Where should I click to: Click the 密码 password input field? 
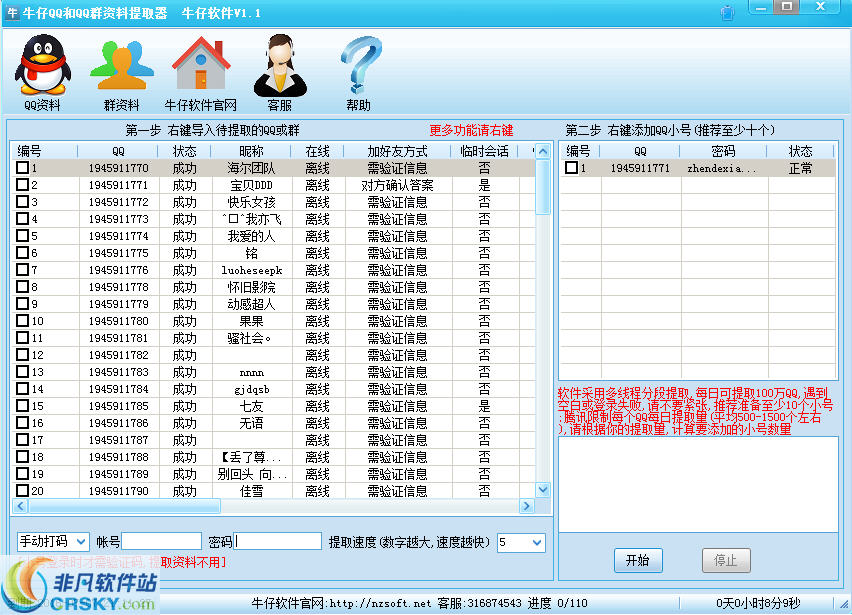pyautogui.click(x=278, y=541)
